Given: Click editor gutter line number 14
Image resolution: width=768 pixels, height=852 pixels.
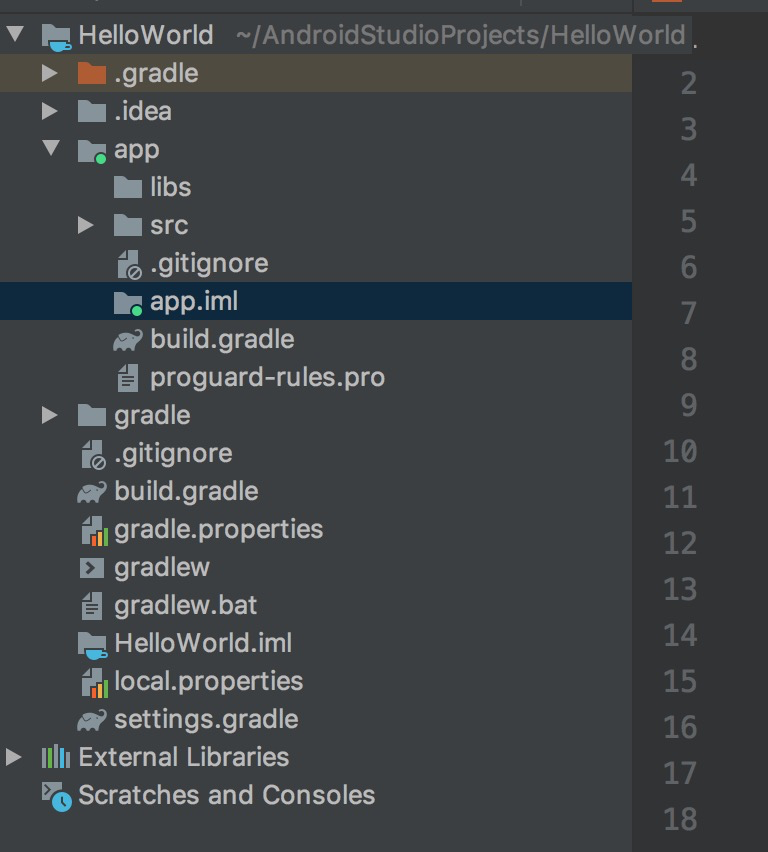Looking at the screenshot, I should tap(680, 635).
